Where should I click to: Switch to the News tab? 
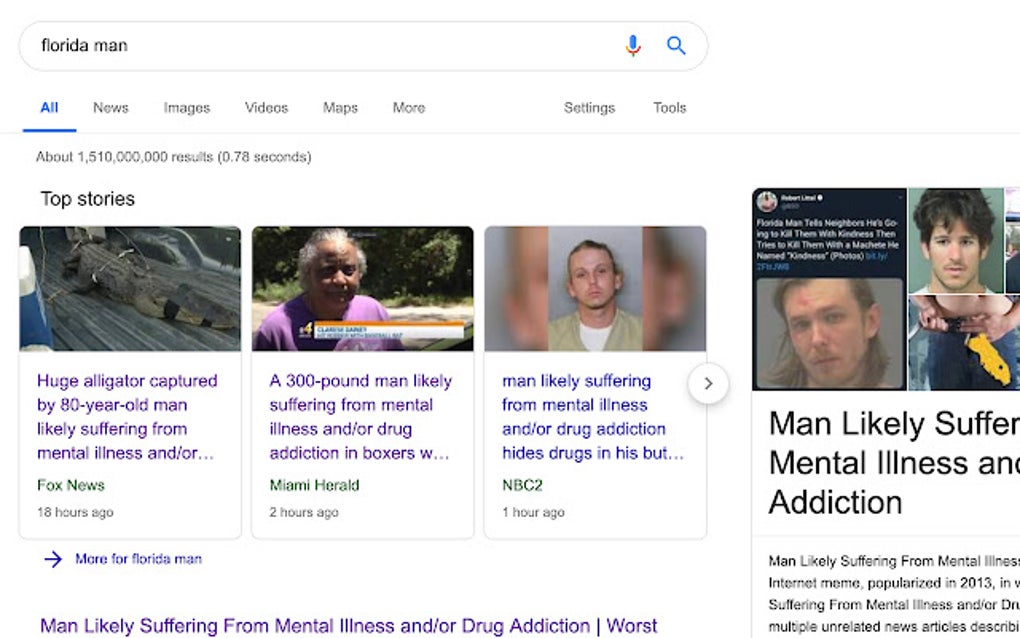click(110, 107)
